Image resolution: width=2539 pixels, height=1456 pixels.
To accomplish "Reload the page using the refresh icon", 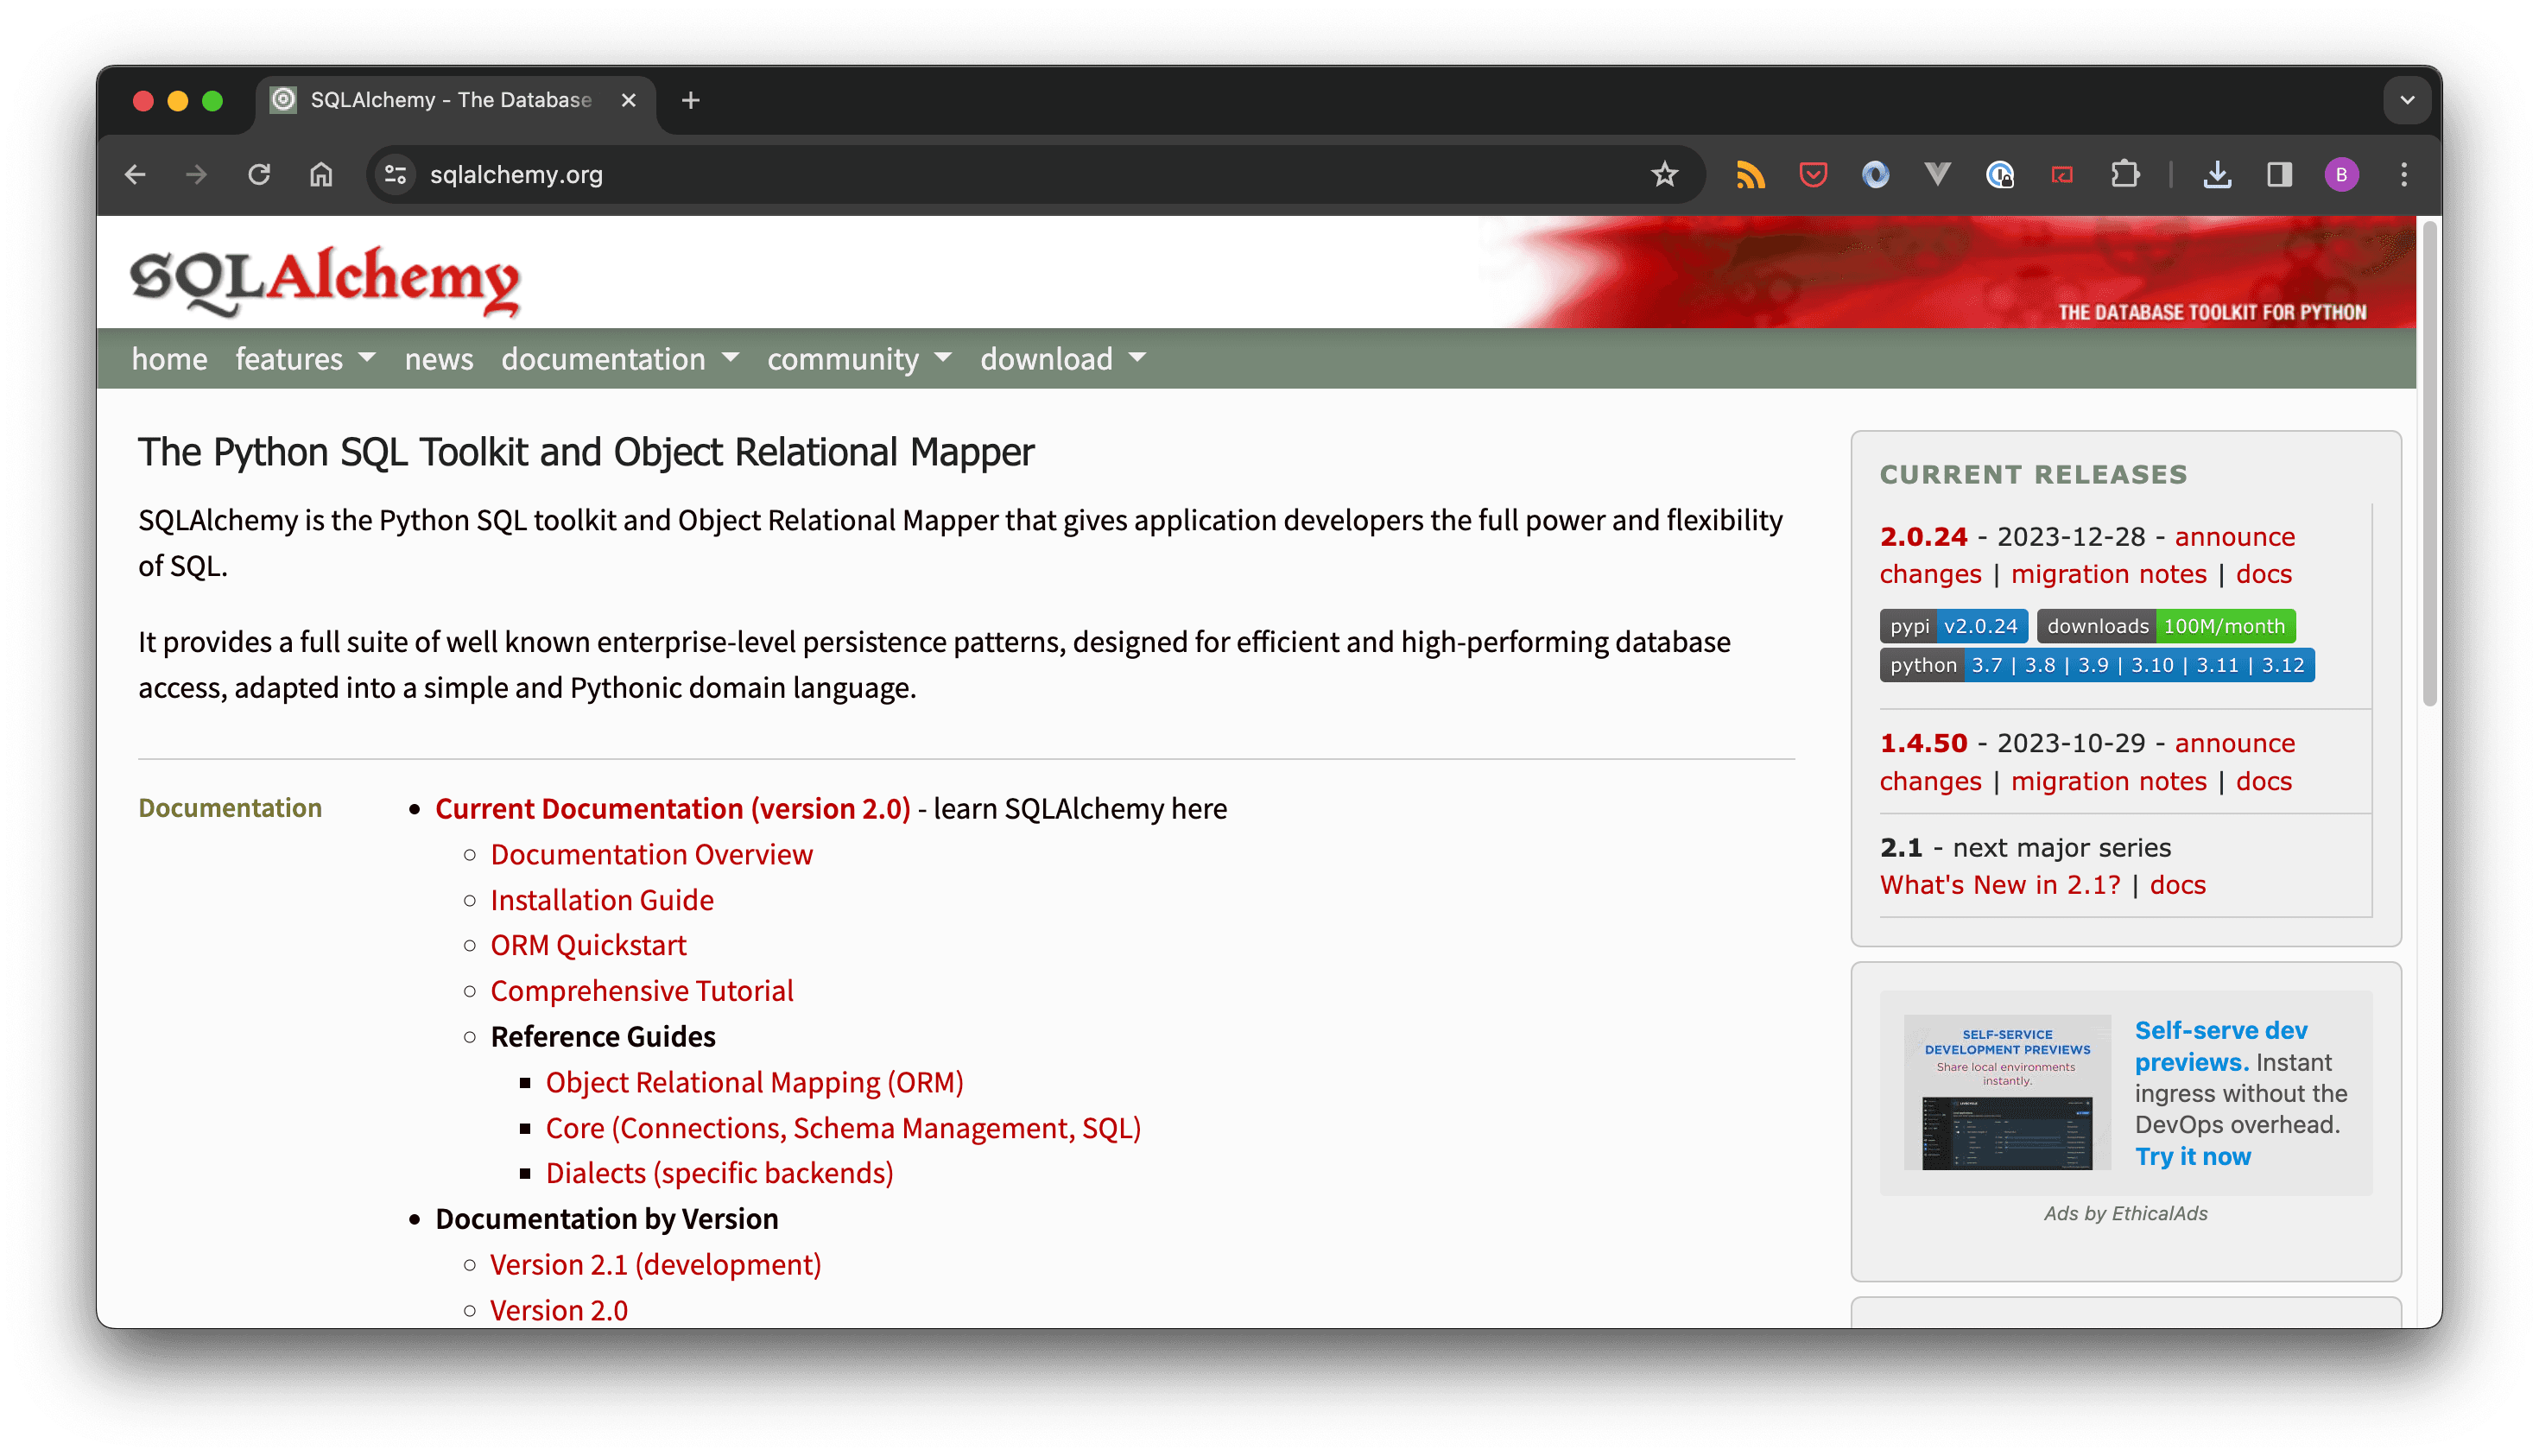I will [x=259, y=174].
